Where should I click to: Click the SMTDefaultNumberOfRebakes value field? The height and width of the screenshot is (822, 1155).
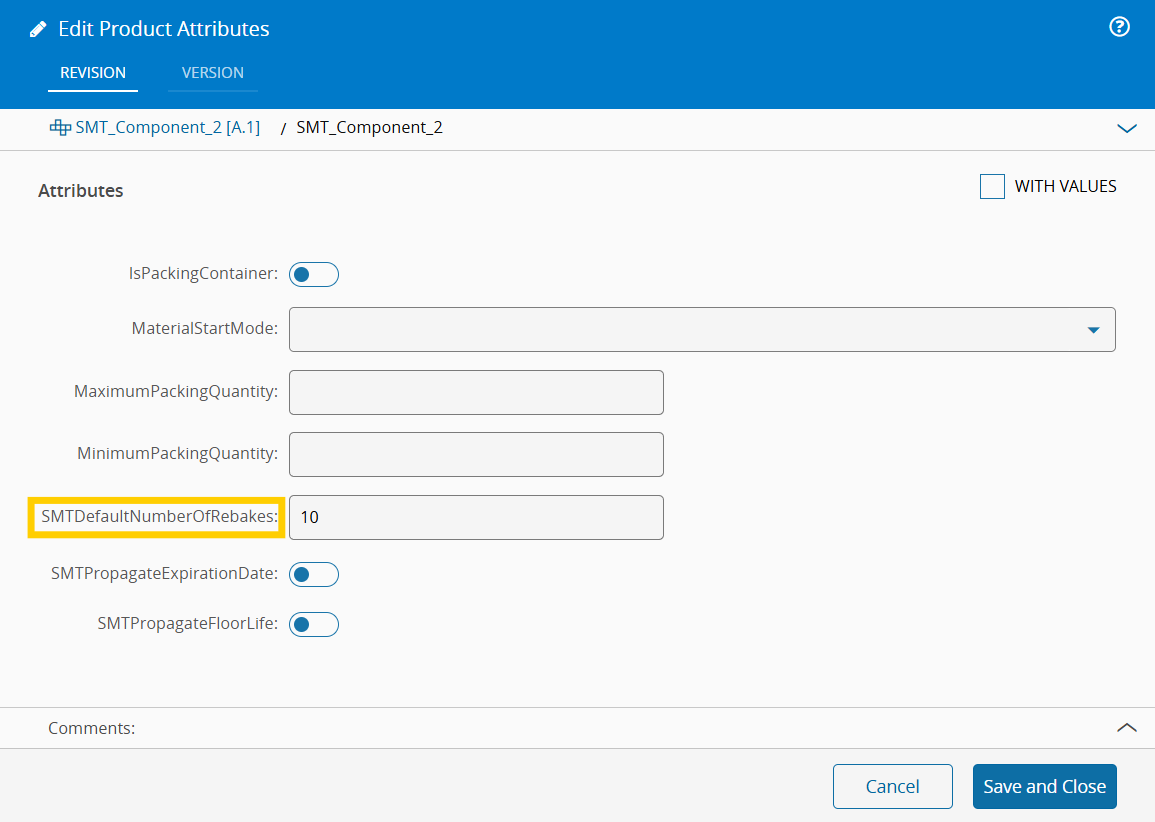476,517
